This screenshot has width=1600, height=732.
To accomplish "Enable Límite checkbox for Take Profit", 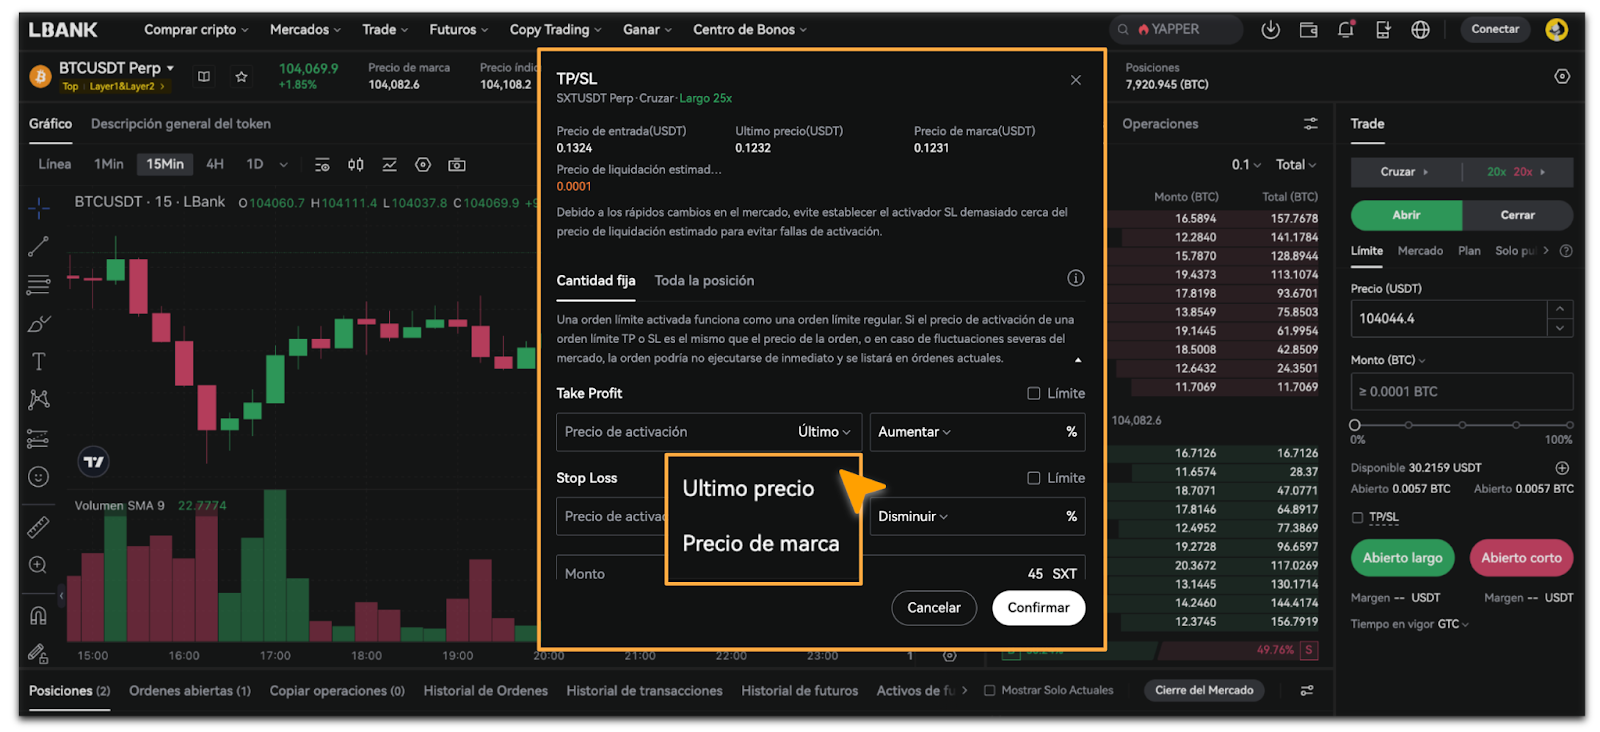I will [1034, 393].
